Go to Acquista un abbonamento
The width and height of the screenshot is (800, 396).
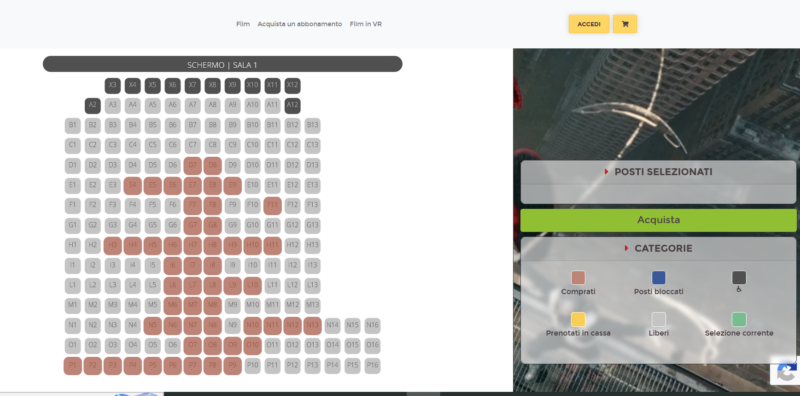coord(299,24)
